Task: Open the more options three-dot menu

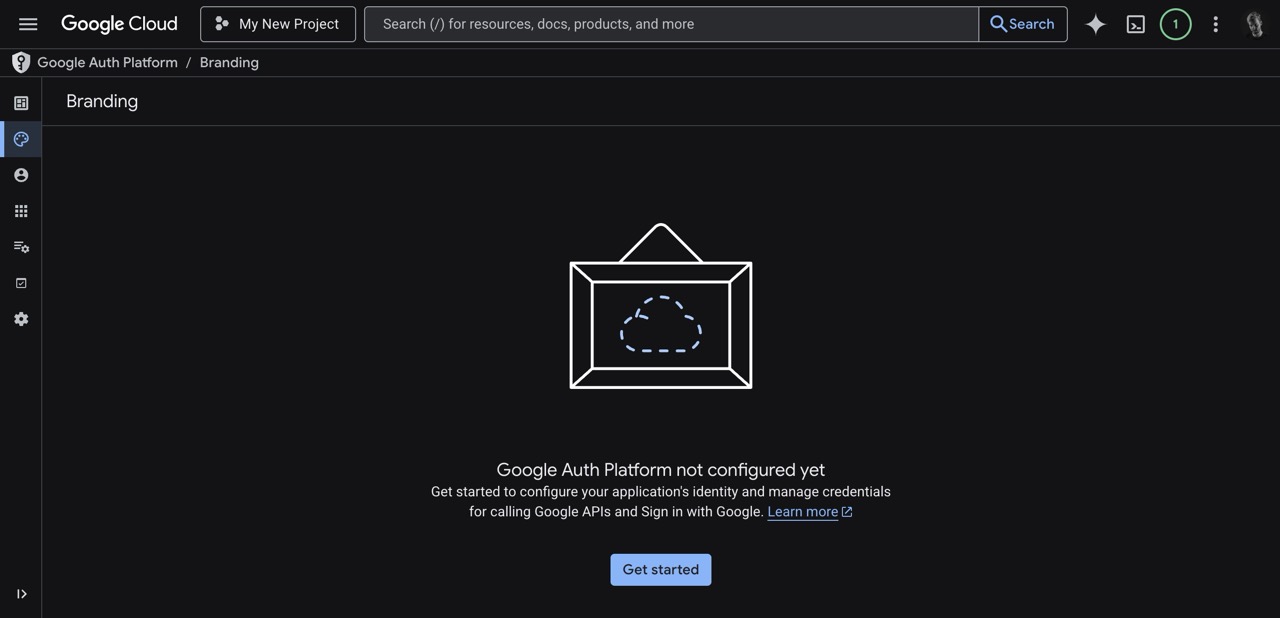Action: (x=1215, y=23)
